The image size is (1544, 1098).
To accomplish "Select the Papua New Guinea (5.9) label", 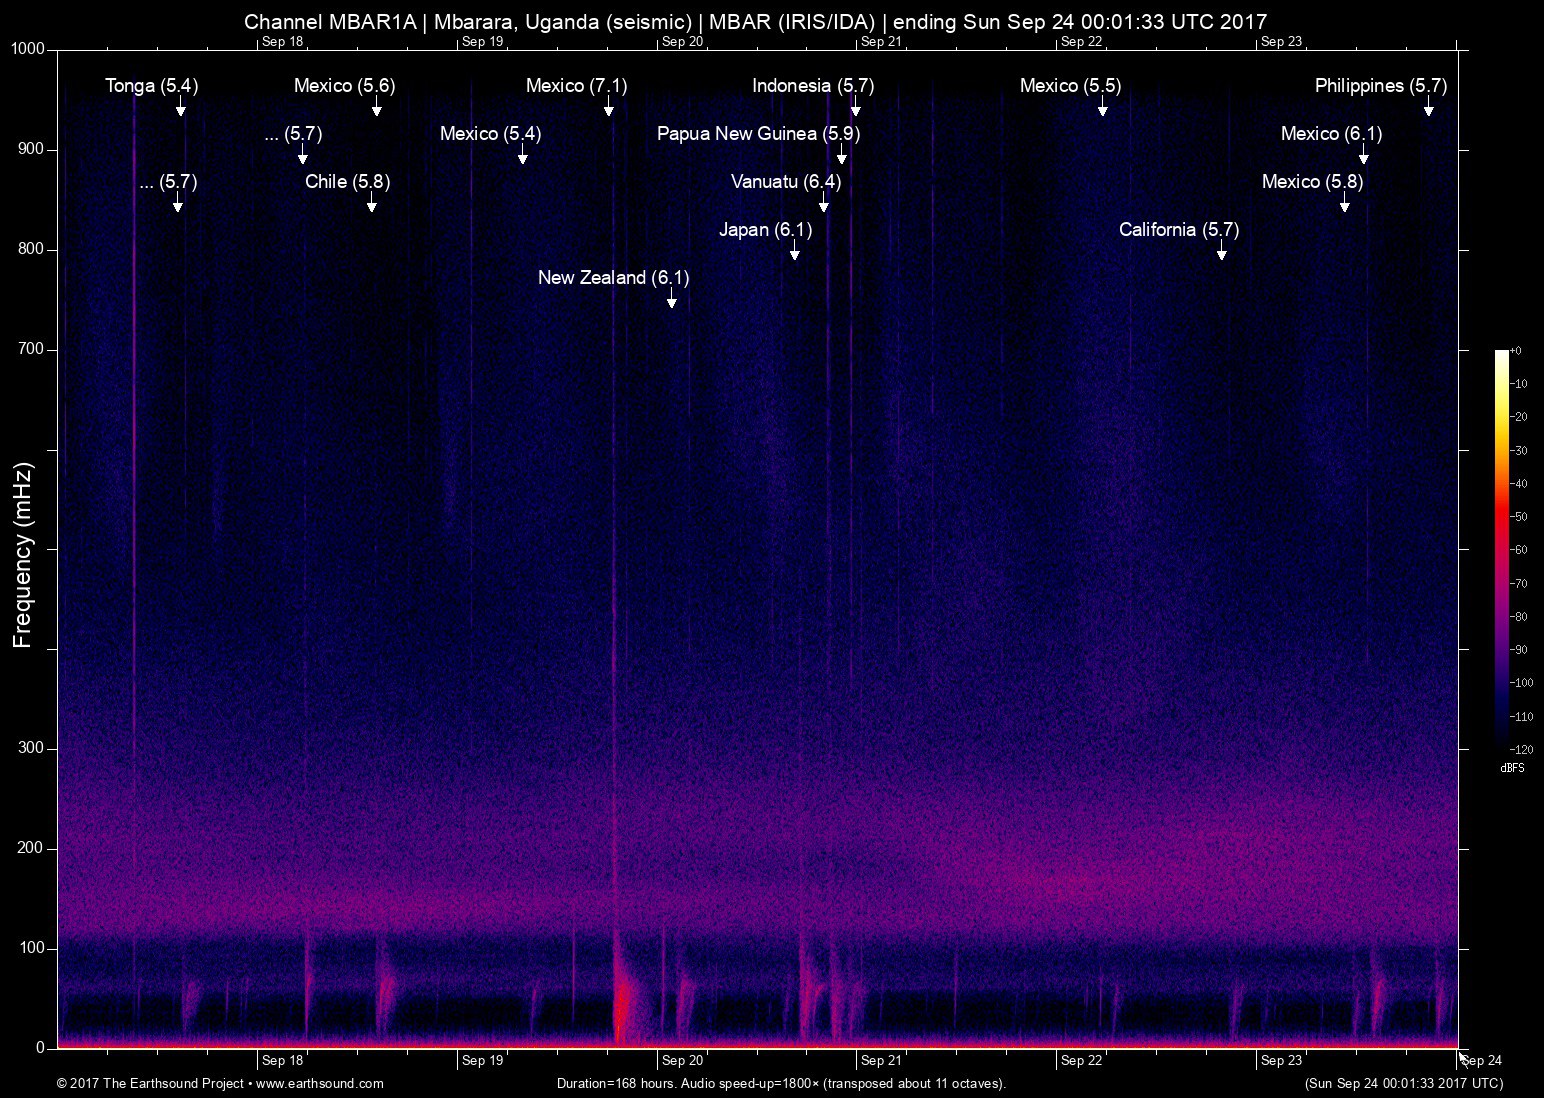I will click(758, 134).
